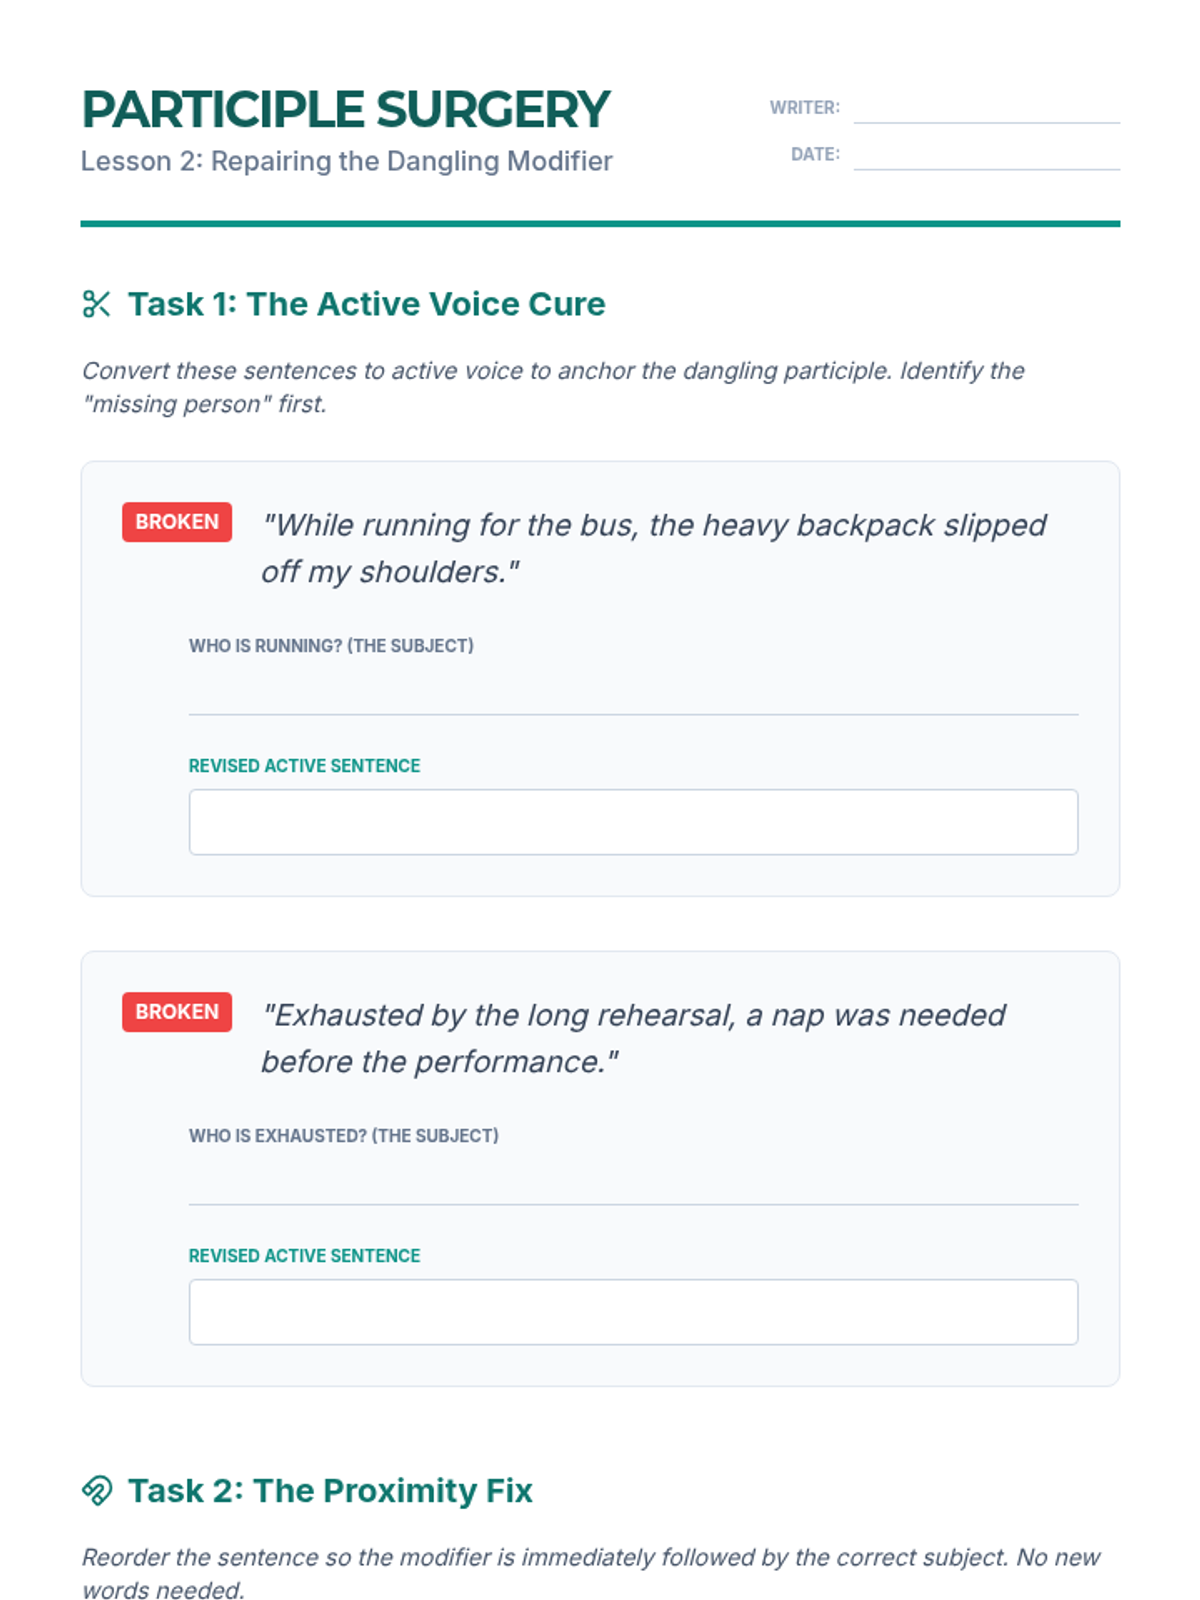
Task: Click the Task 2 reorder instructions text
Action: coord(590,1573)
